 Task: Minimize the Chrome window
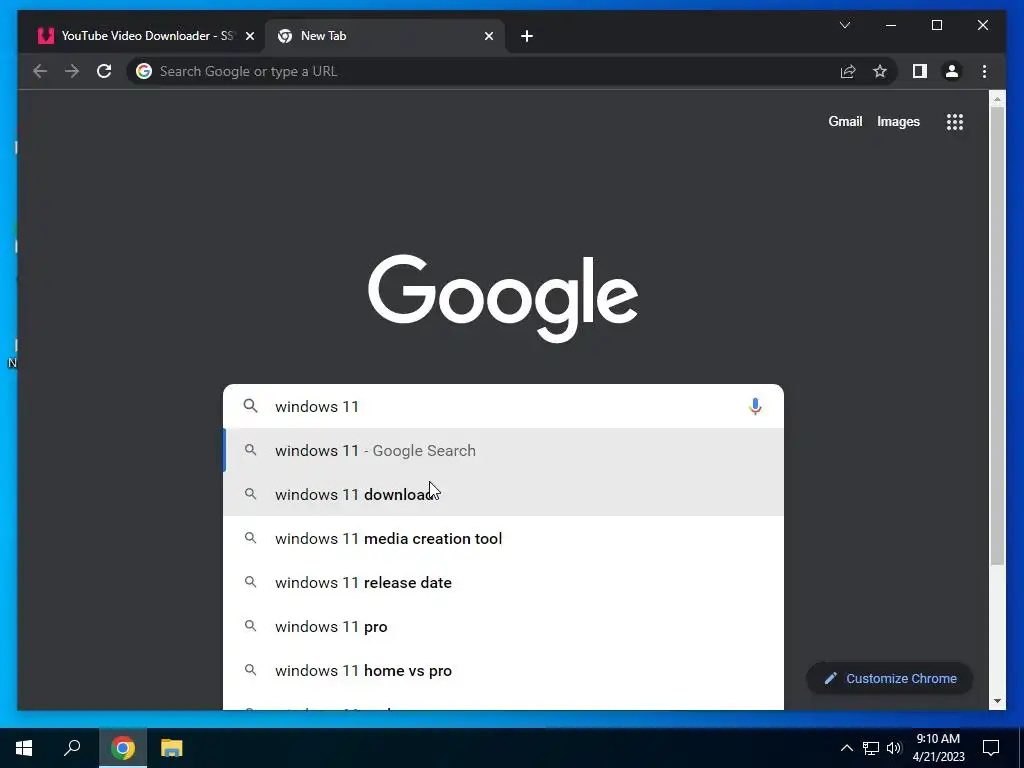point(891,25)
